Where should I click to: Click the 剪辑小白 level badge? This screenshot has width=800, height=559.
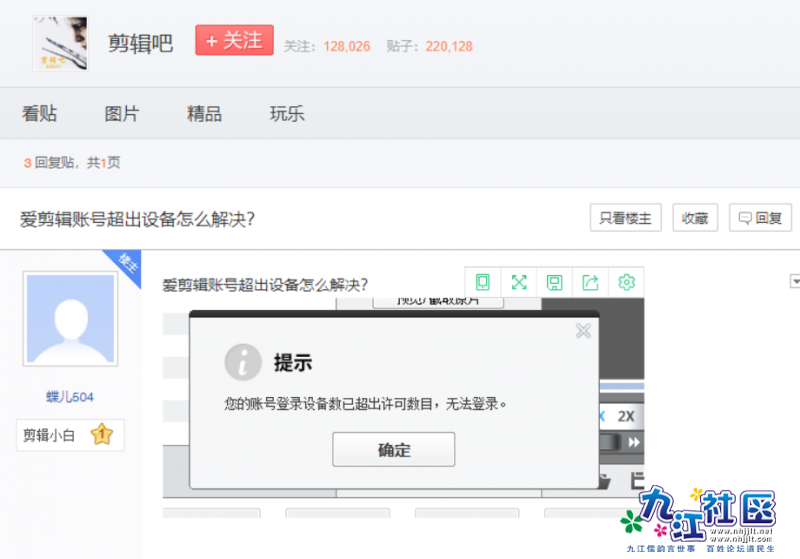click(x=70, y=435)
